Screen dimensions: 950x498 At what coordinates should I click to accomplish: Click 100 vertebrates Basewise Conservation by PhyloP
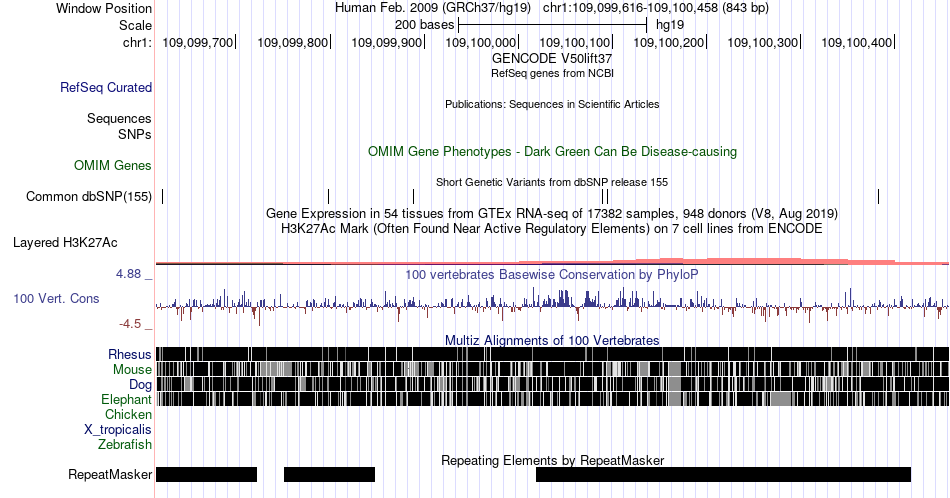pos(552,274)
